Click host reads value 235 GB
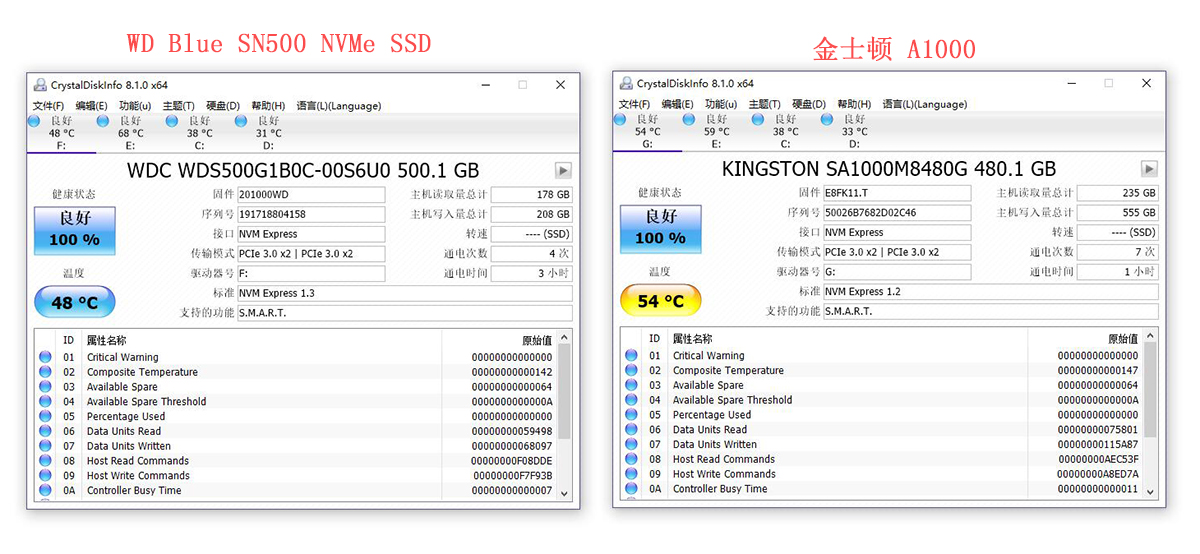The width and height of the screenshot is (1200, 554). tap(1118, 193)
